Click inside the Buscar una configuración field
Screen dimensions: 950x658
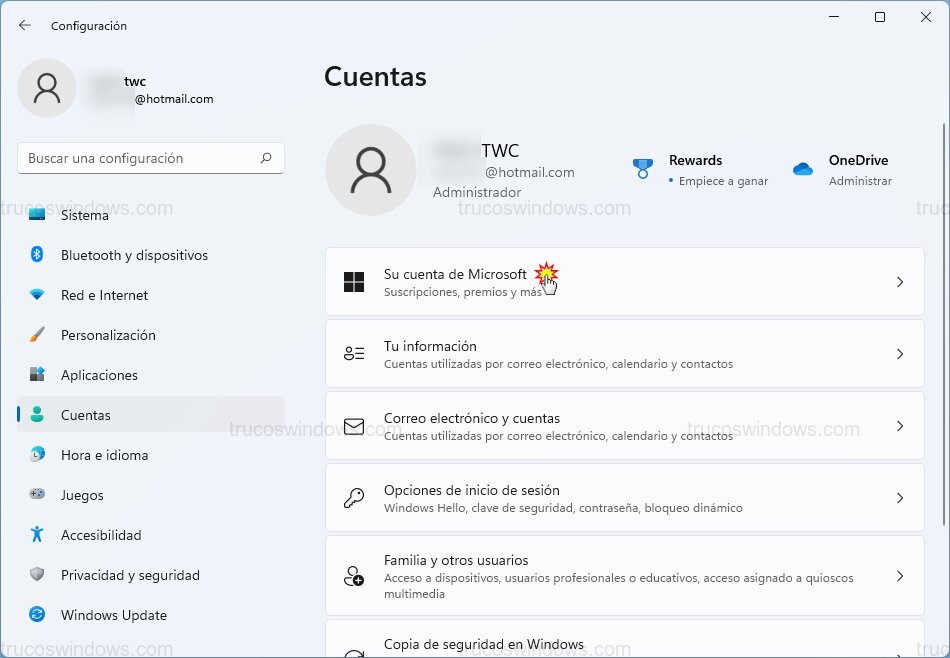[150, 158]
